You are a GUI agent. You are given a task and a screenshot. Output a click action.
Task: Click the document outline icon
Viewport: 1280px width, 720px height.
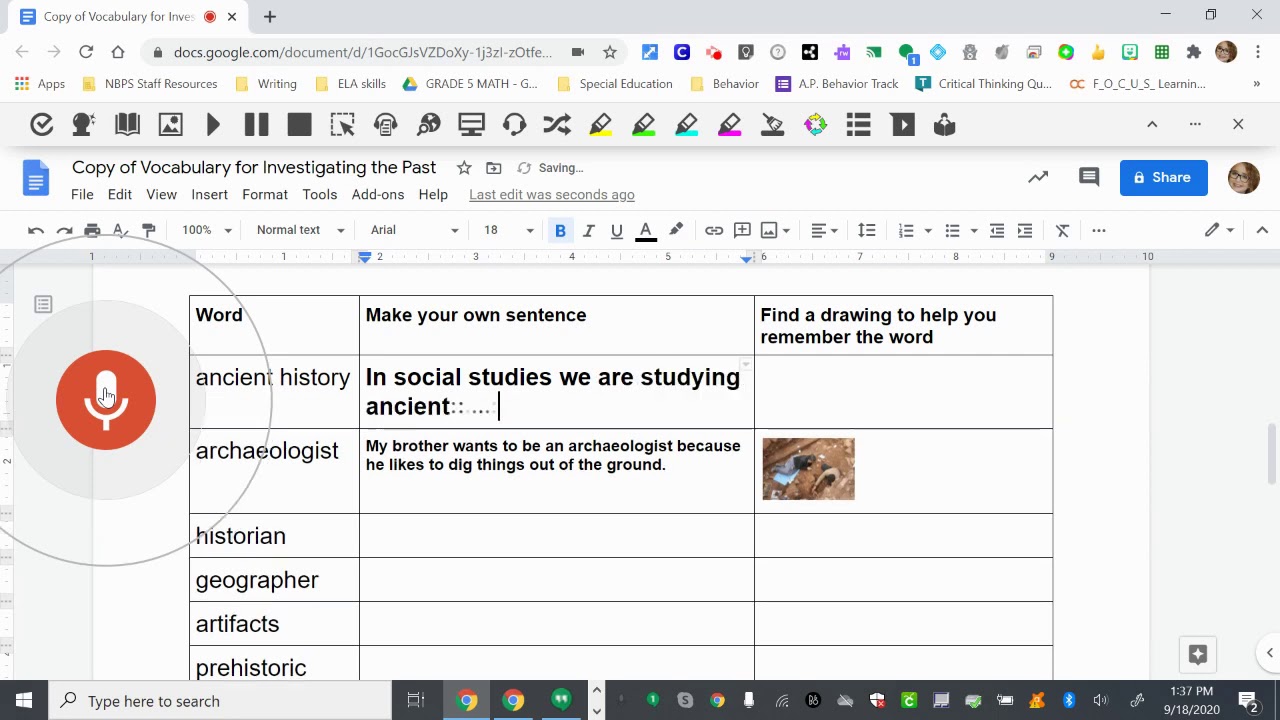pyautogui.click(x=43, y=304)
